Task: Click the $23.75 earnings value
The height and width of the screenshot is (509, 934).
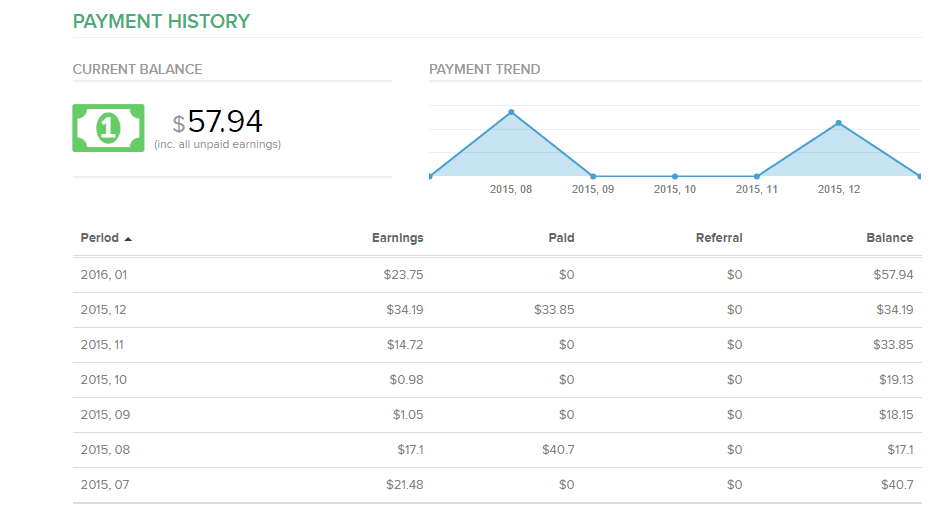Action: (x=403, y=274)
